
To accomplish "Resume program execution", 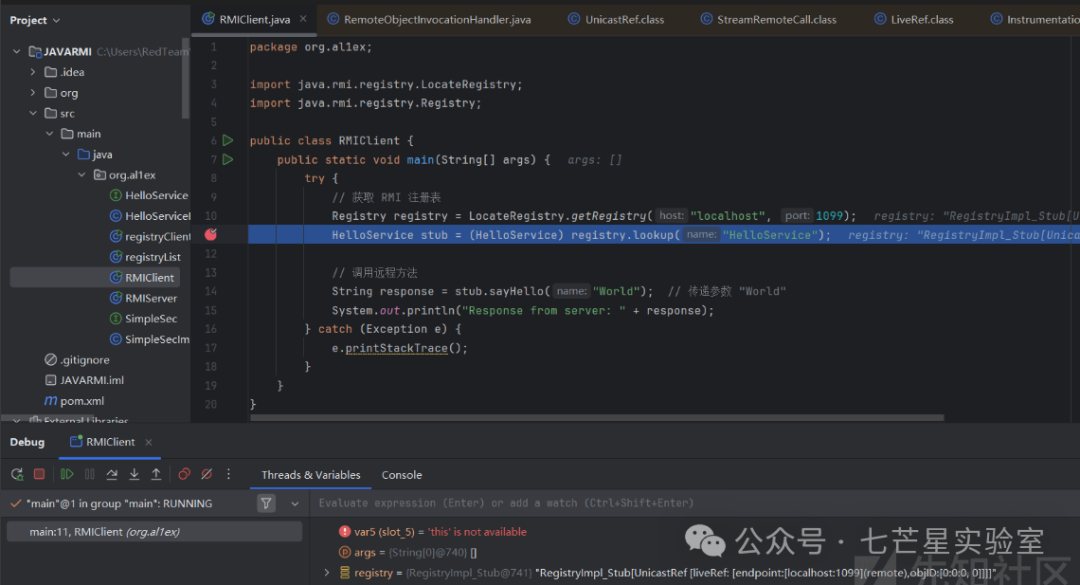I will coord(67,474).
